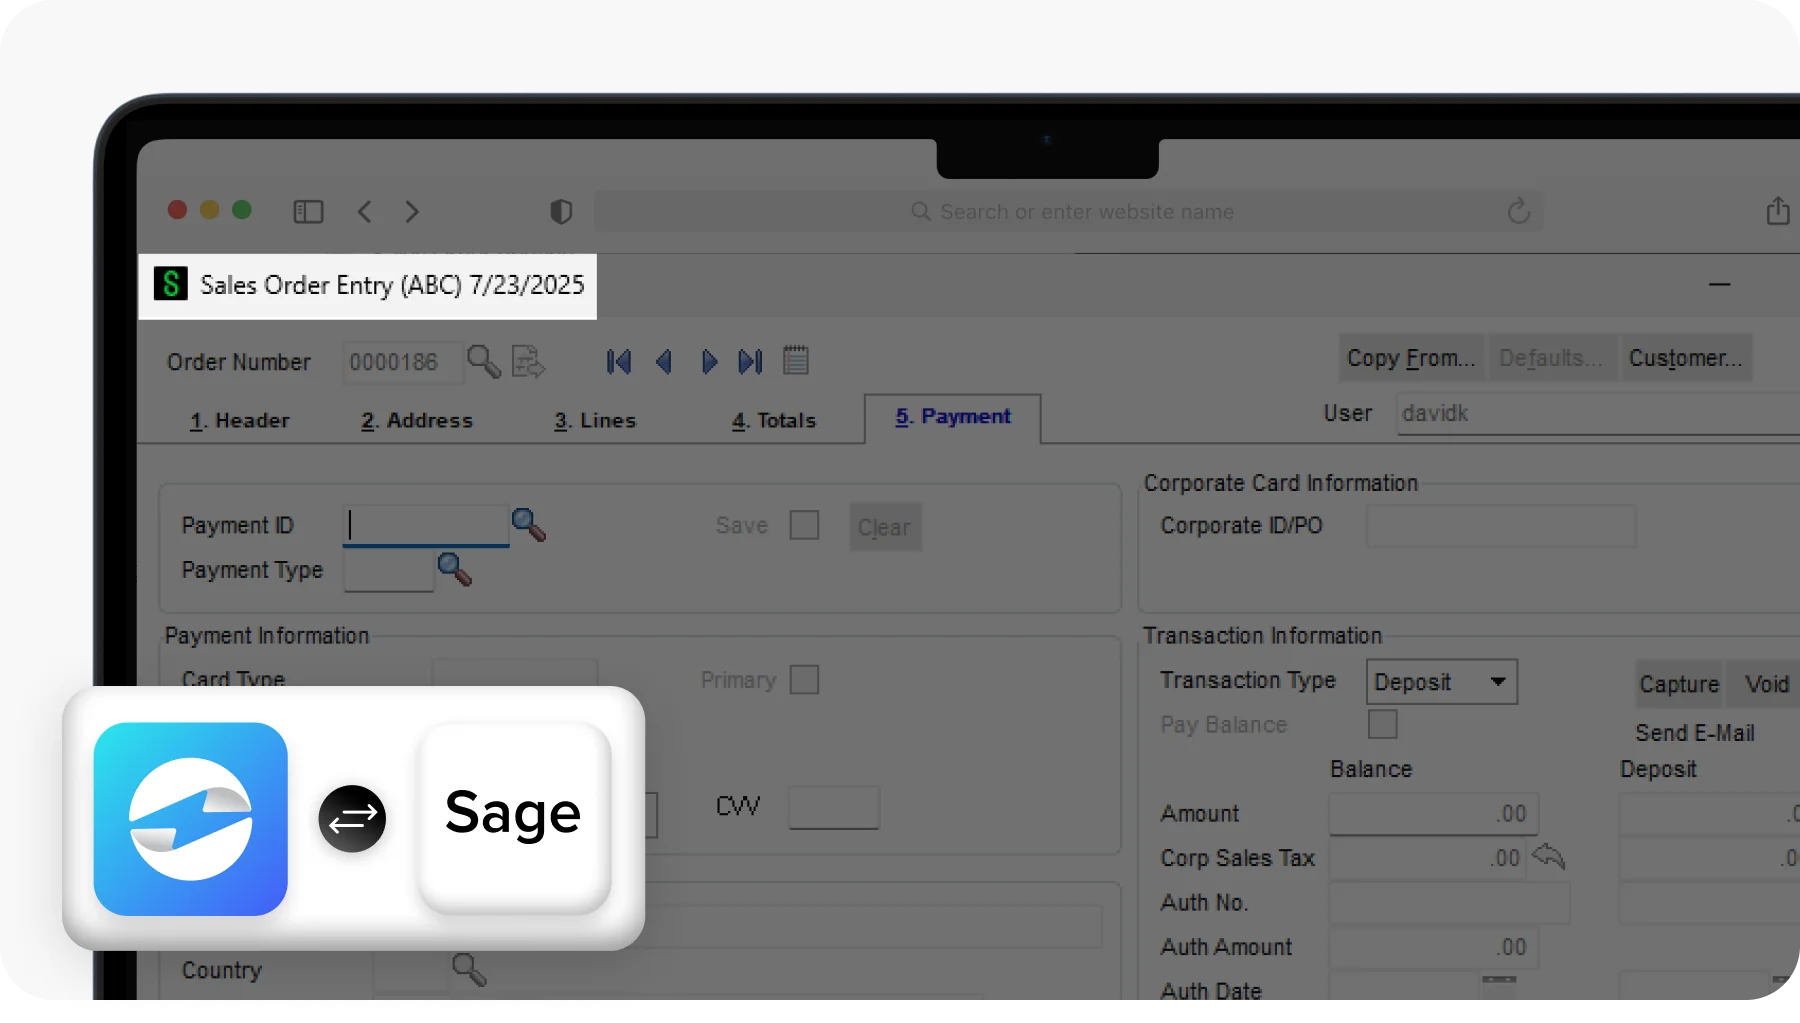Click the Order Number lookup magnifier

pos(484,361)
